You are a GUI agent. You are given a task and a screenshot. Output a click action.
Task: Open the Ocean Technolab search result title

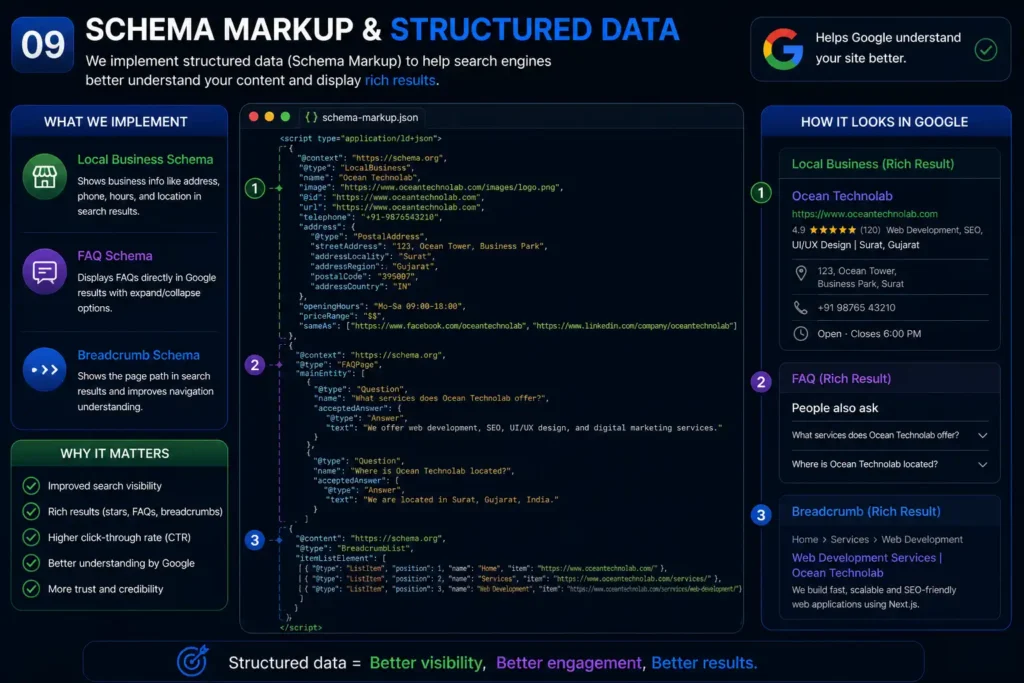pos(842,196)
